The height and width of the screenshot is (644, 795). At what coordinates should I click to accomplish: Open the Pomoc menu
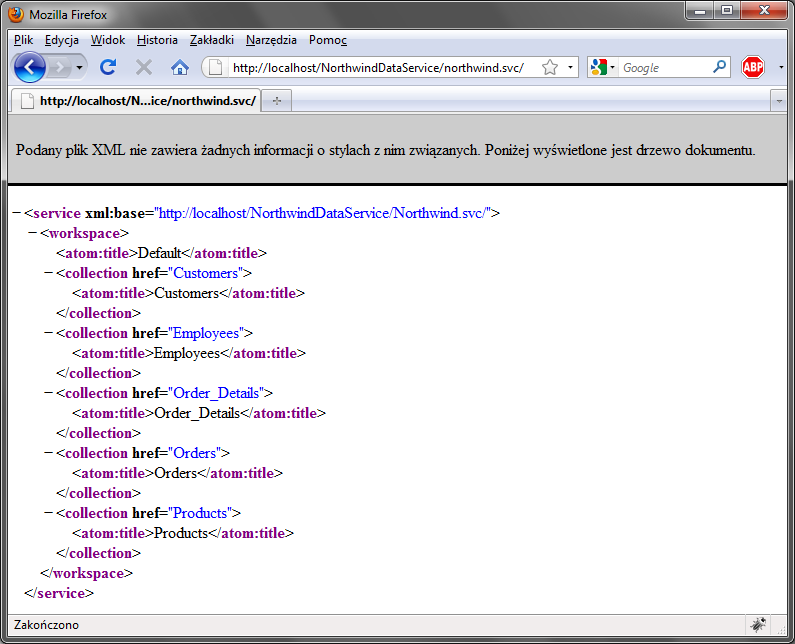click(328, 40)
